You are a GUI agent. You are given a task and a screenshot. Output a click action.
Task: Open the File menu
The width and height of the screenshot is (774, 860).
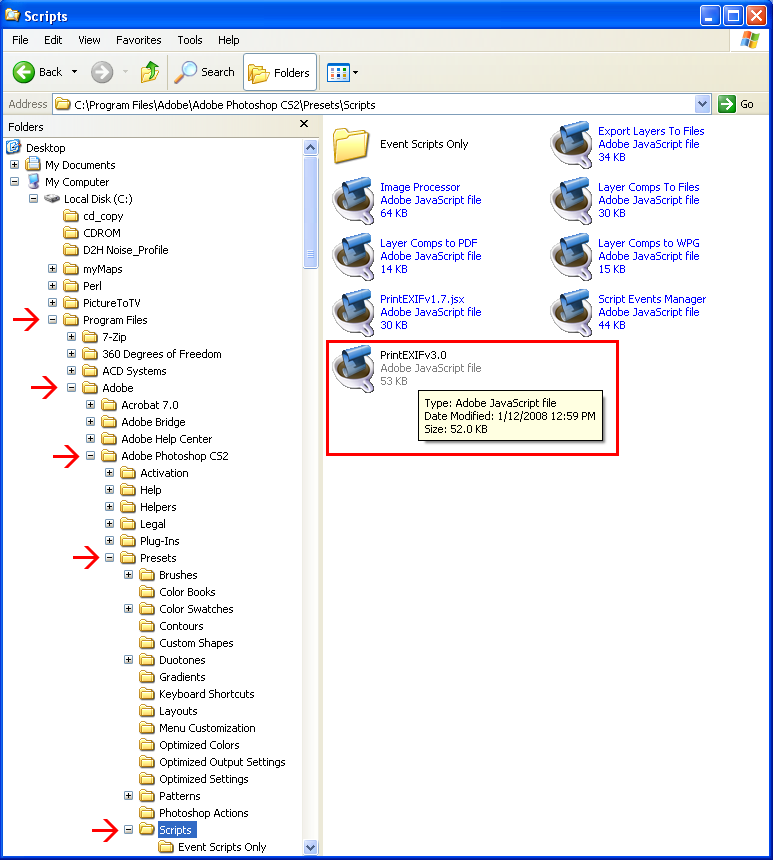20,40
